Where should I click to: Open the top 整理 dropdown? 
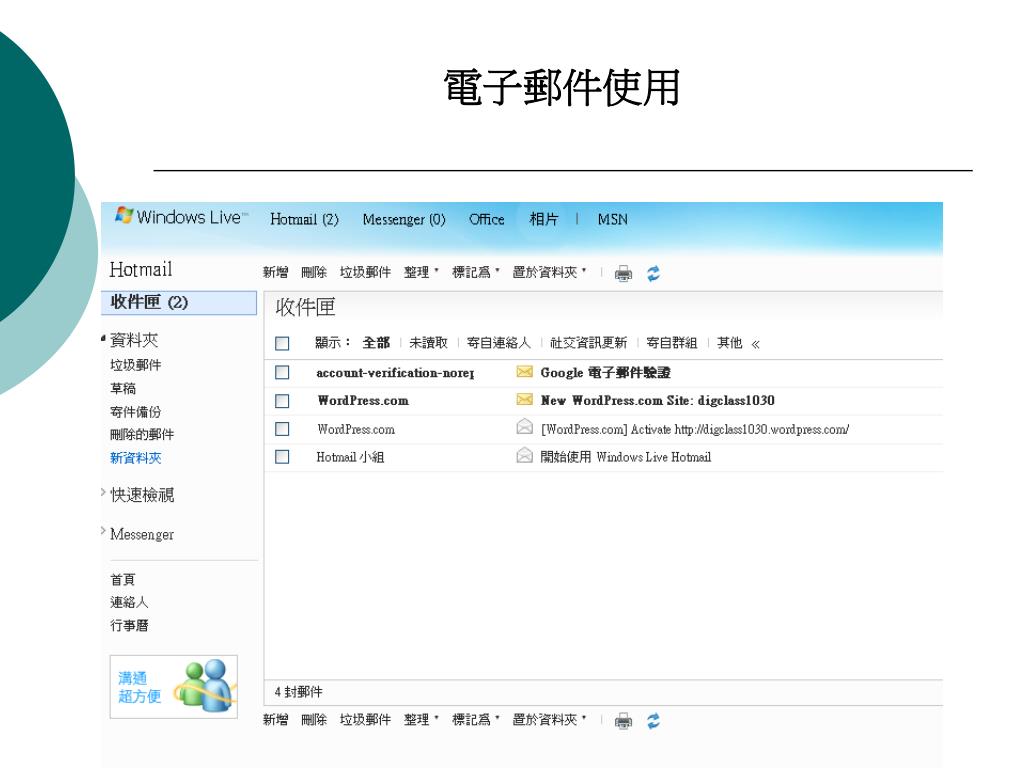click(x=421, y=272)
